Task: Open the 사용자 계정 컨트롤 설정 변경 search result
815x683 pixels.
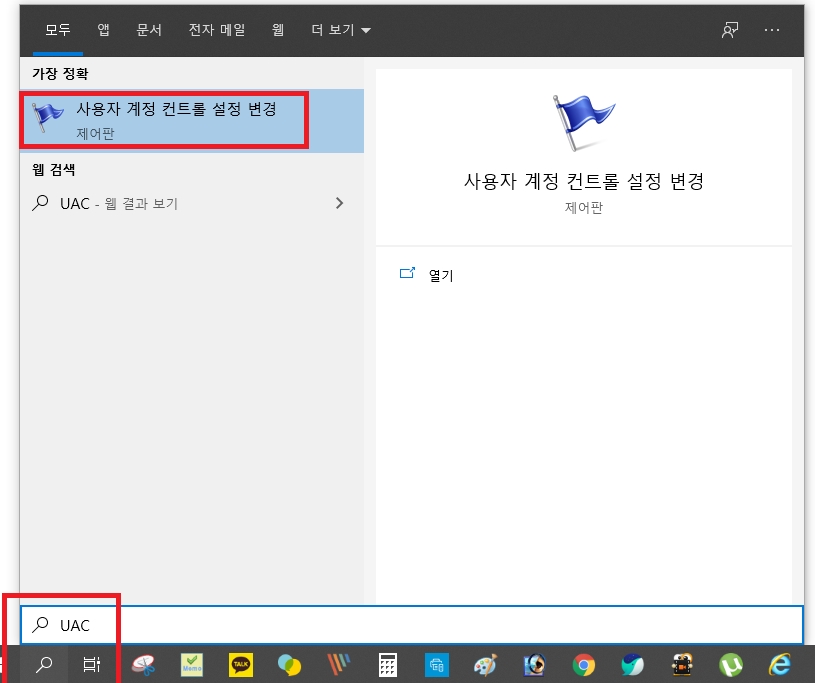Action: click(x=191, y=121)
